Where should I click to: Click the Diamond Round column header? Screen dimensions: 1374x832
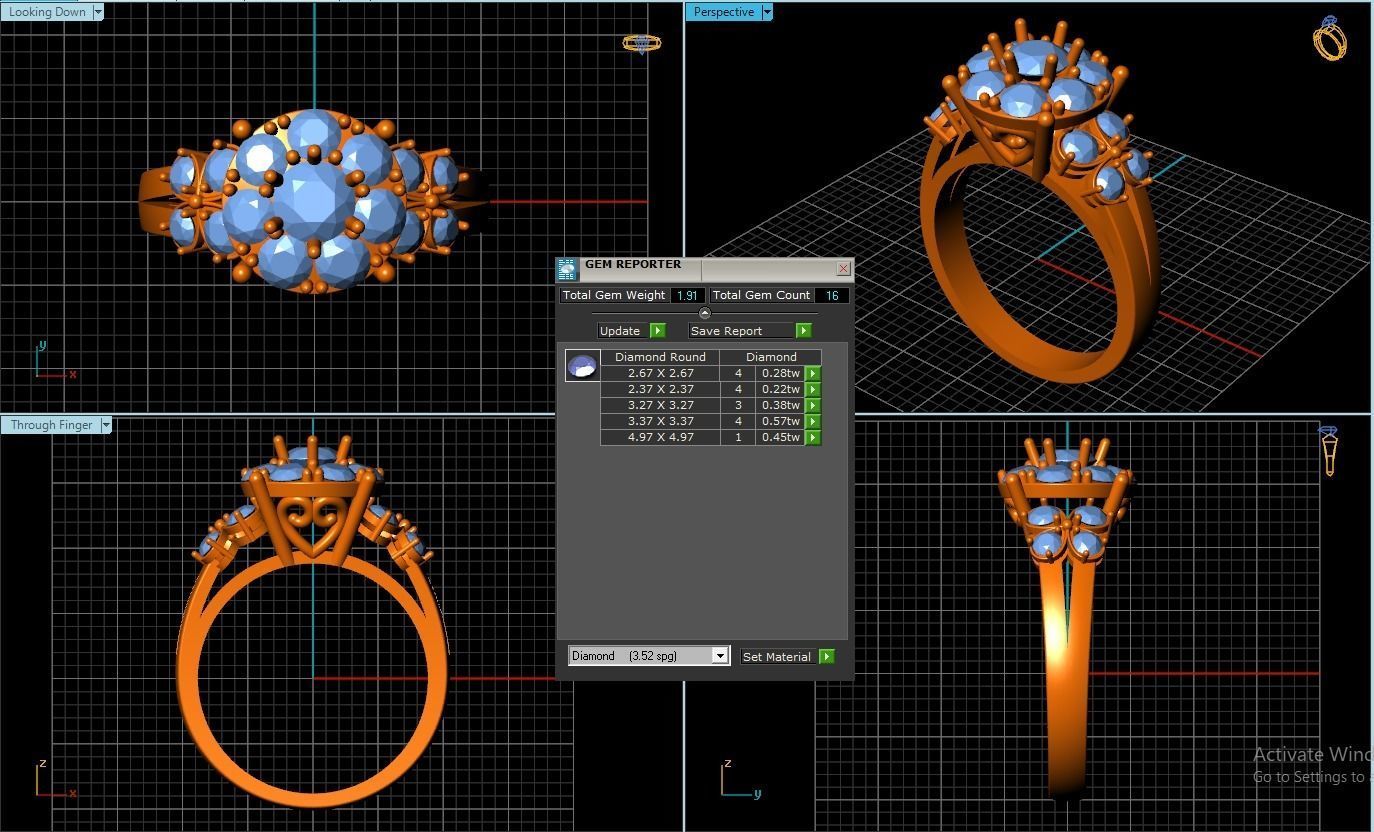[x=660, y=357]
